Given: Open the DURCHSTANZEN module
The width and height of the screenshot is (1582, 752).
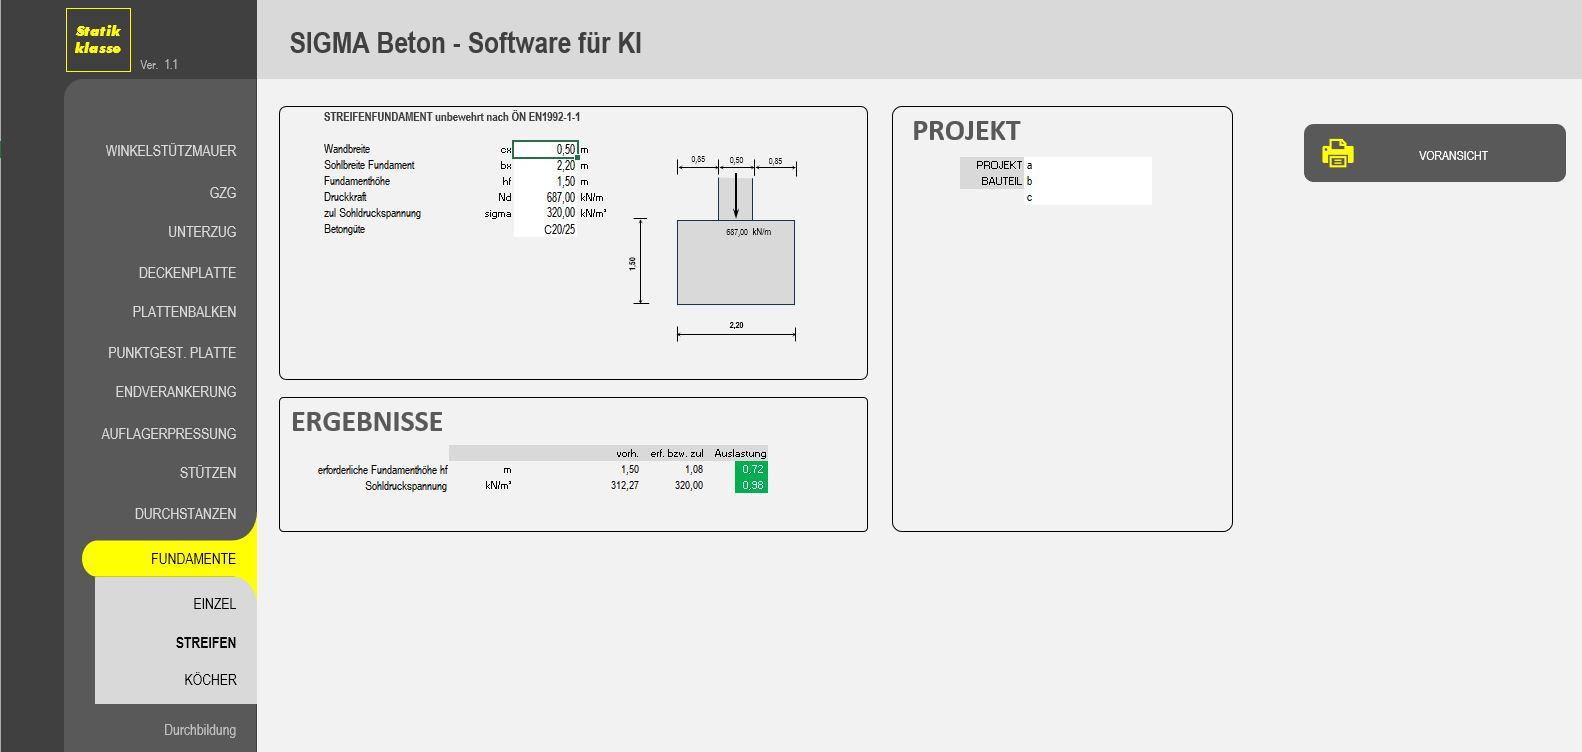Looking at the screenshot, I should coord(185,514).
